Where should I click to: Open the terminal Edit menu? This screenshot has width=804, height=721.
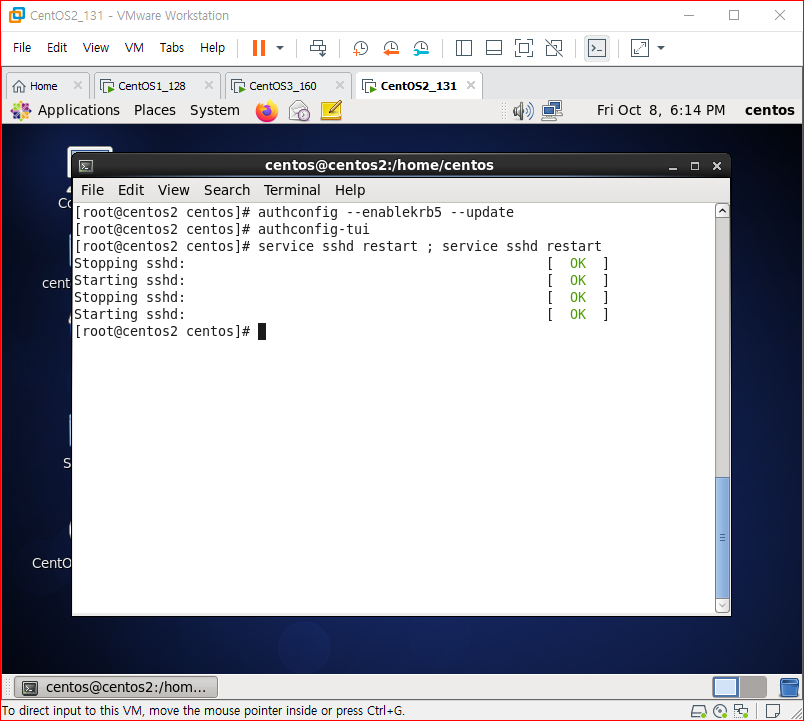click(131, 190)
